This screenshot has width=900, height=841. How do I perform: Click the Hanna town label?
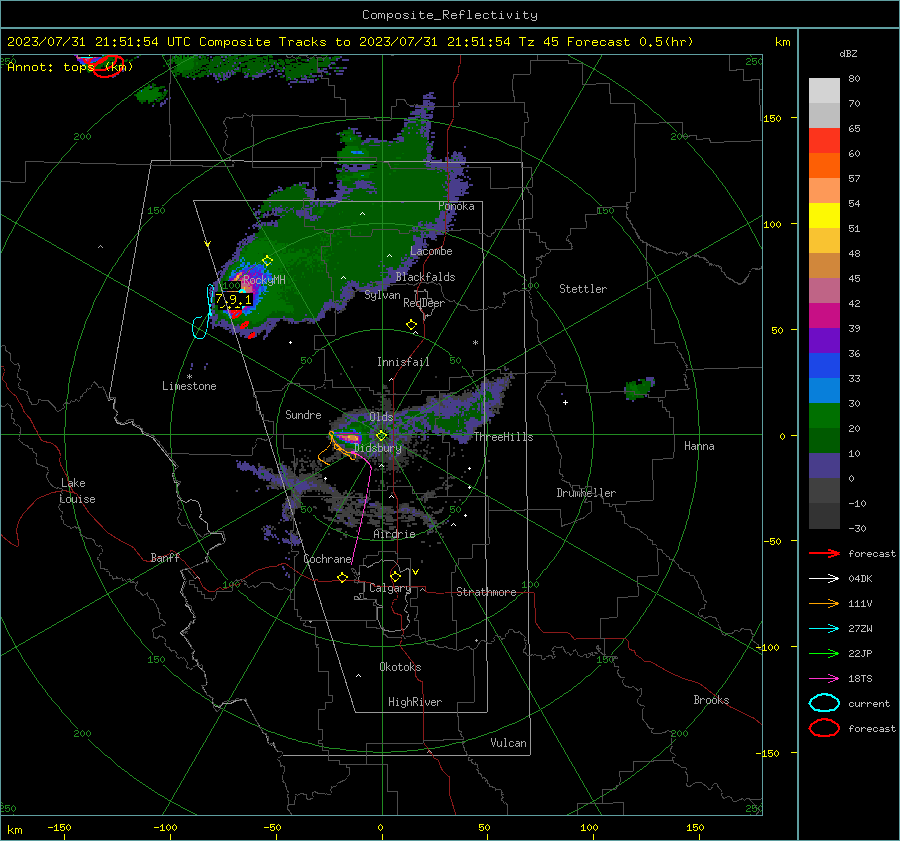699,446
